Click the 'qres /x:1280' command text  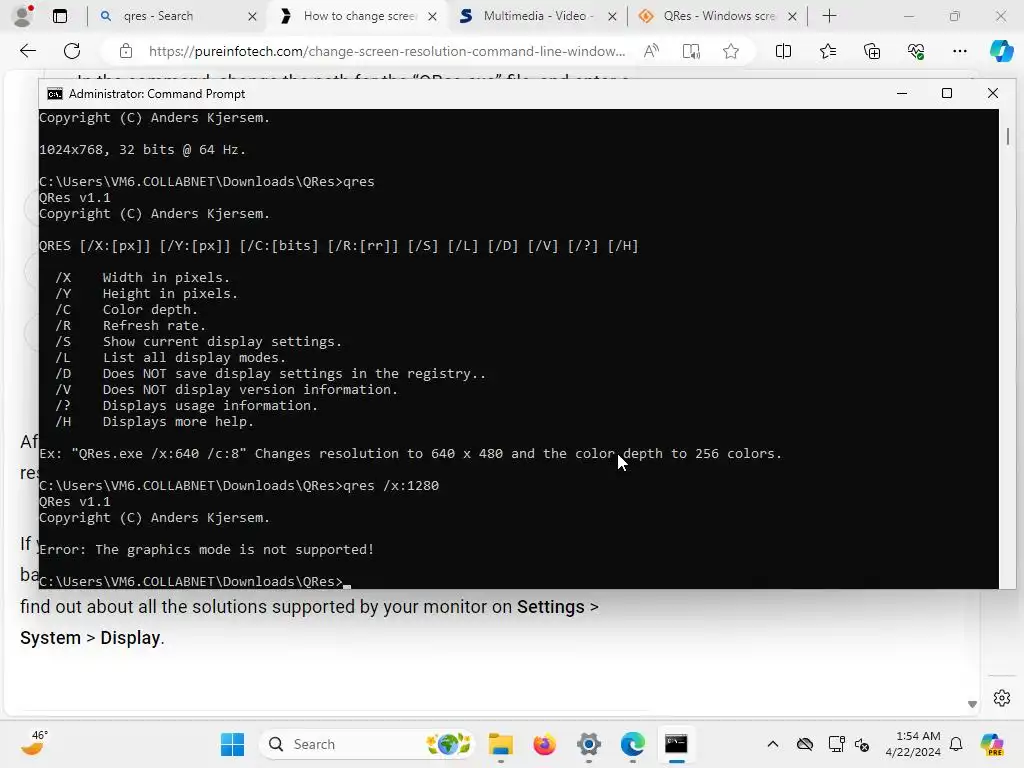pyautogui.click(x=391, y=485)
